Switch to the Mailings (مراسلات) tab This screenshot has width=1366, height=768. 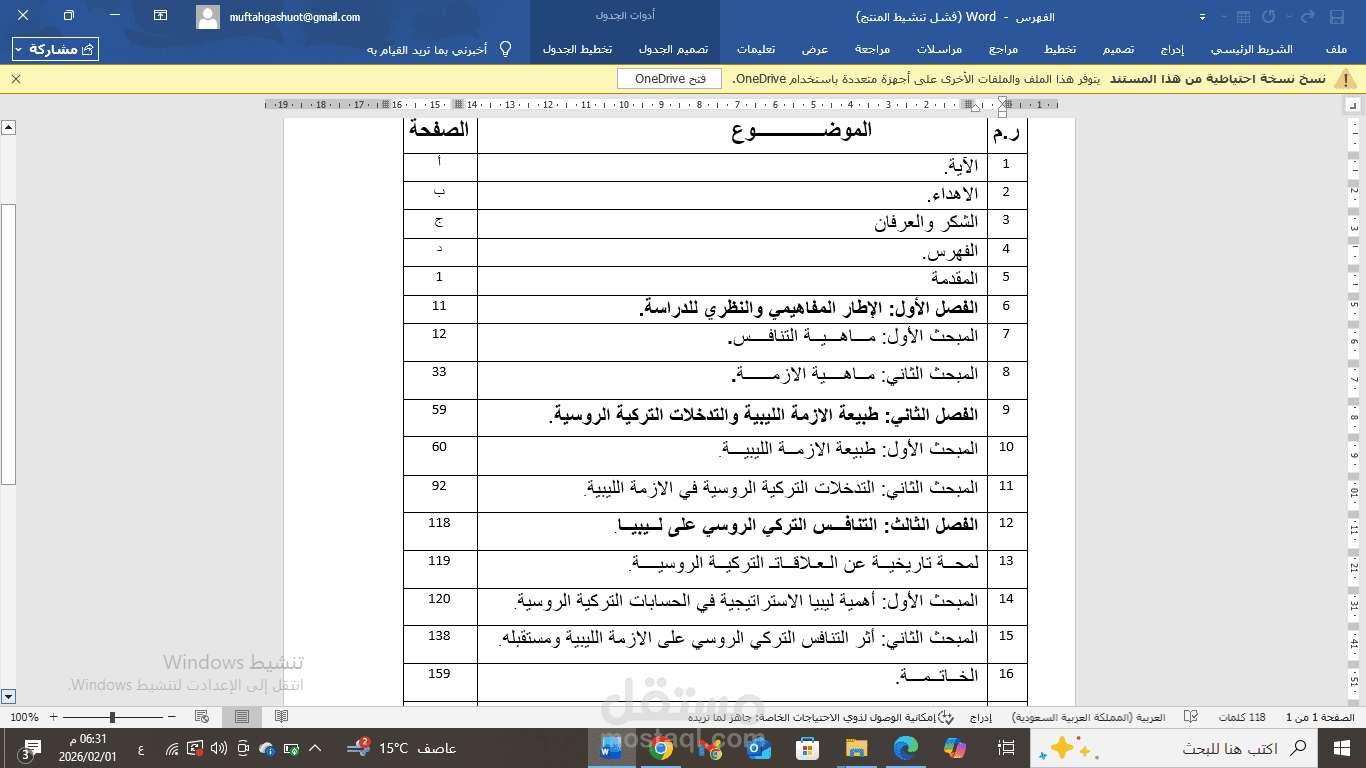coord(940,49)
